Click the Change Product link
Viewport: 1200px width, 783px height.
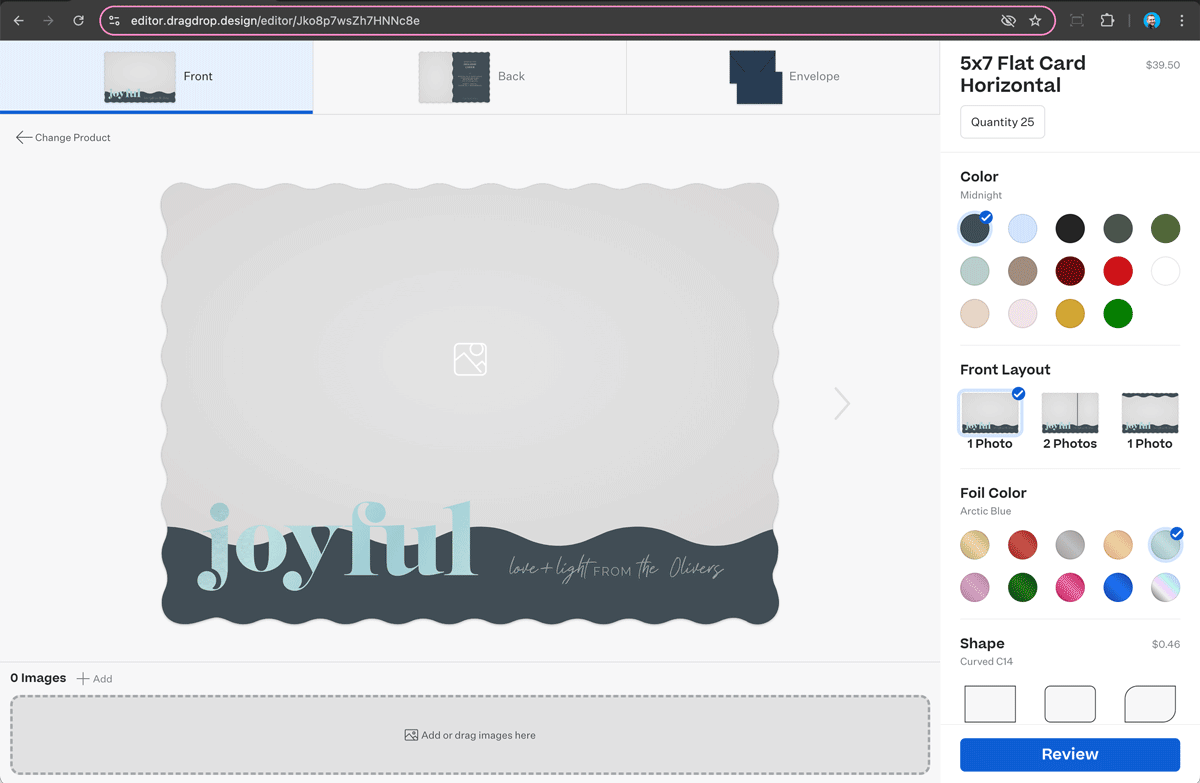point(63,137)
